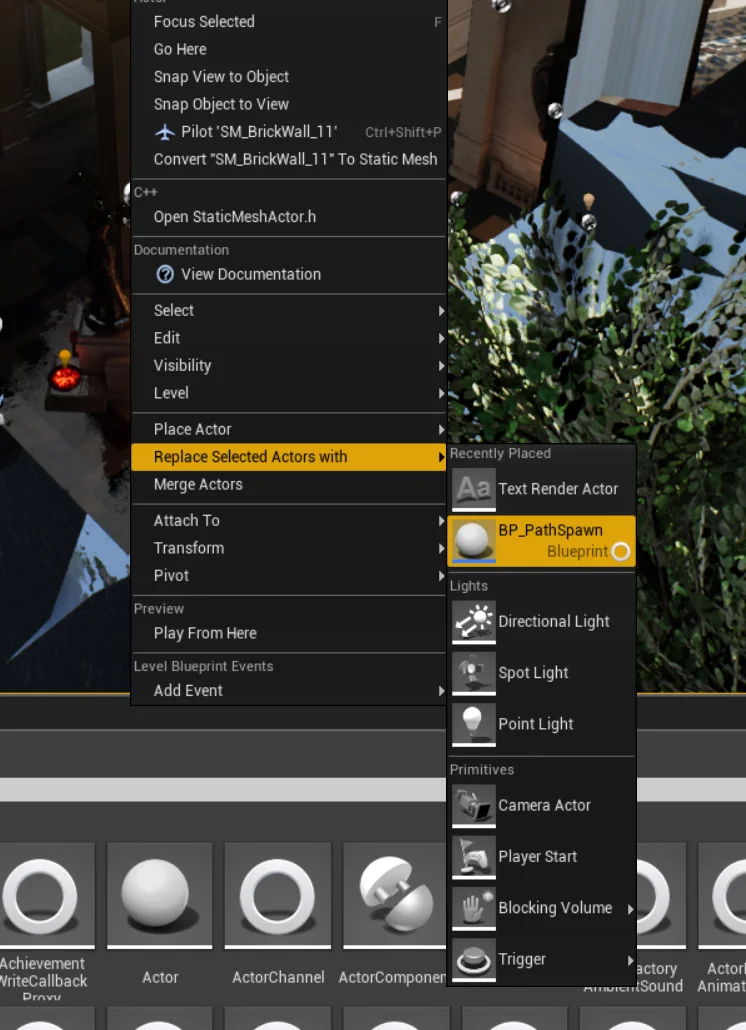Expand the Pivot submenu
Viewport: 746px width, 1030px height.
coord(289,576)
